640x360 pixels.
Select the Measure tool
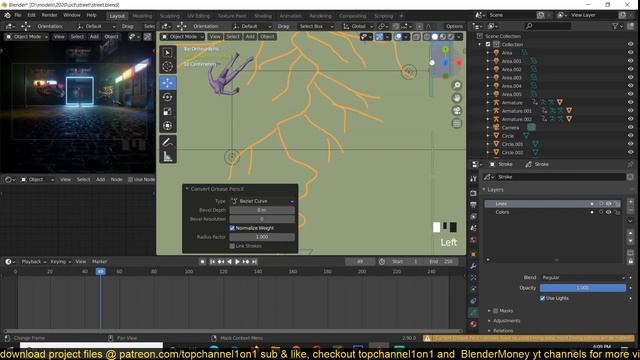(168, 156)
